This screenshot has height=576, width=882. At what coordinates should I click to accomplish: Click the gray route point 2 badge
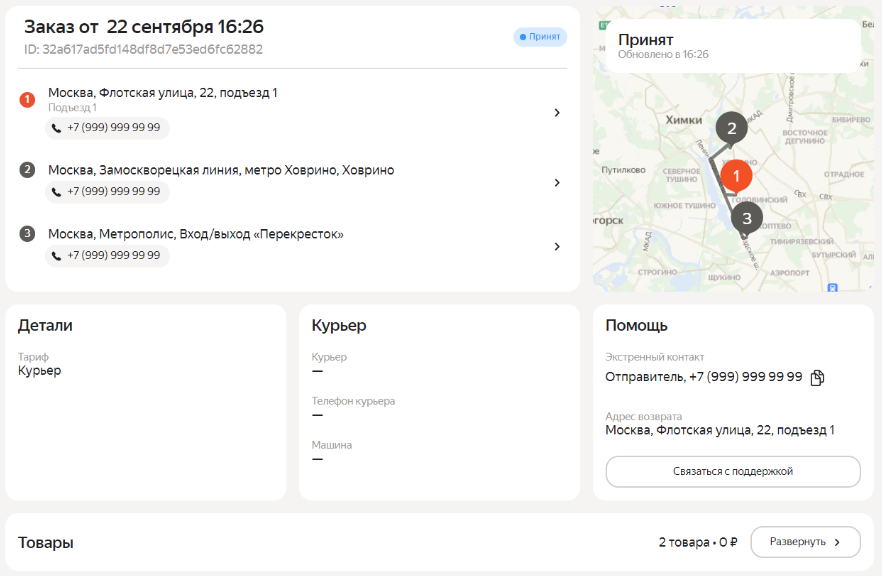click(27, 170)
